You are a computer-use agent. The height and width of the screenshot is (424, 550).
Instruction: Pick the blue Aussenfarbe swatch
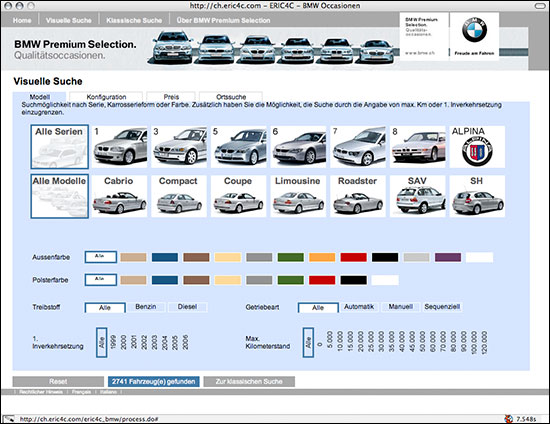(x=165, y=257)
